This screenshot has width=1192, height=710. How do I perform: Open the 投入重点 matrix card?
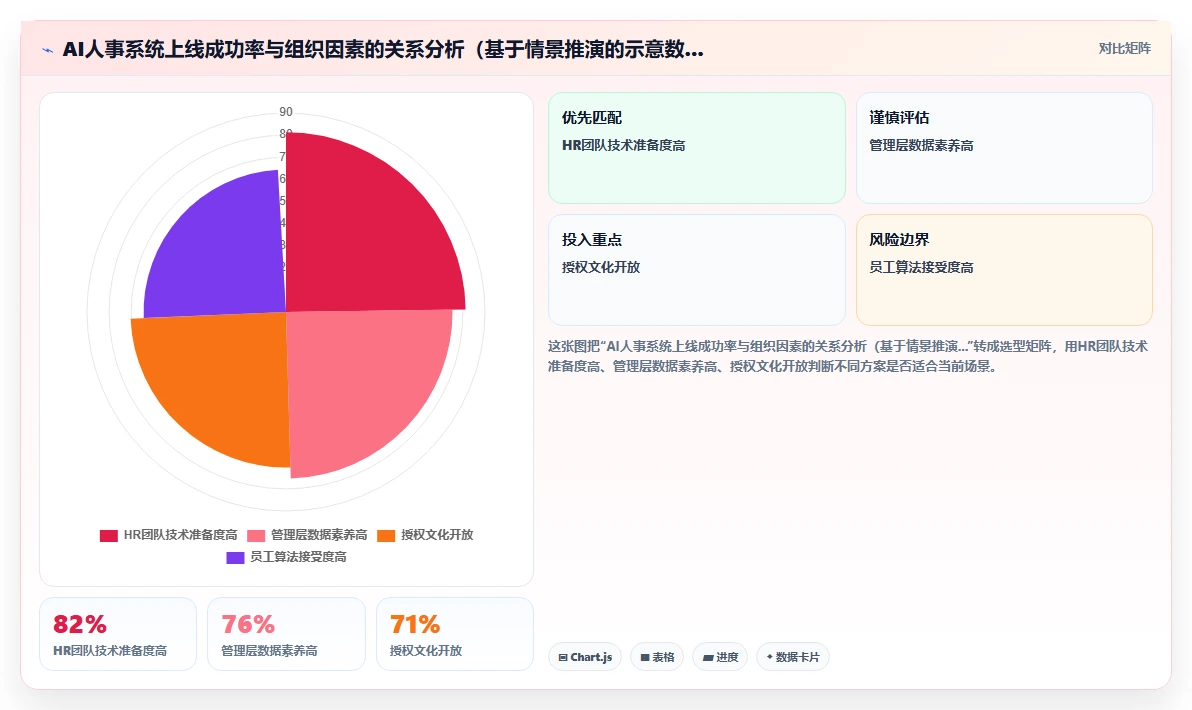696,270
